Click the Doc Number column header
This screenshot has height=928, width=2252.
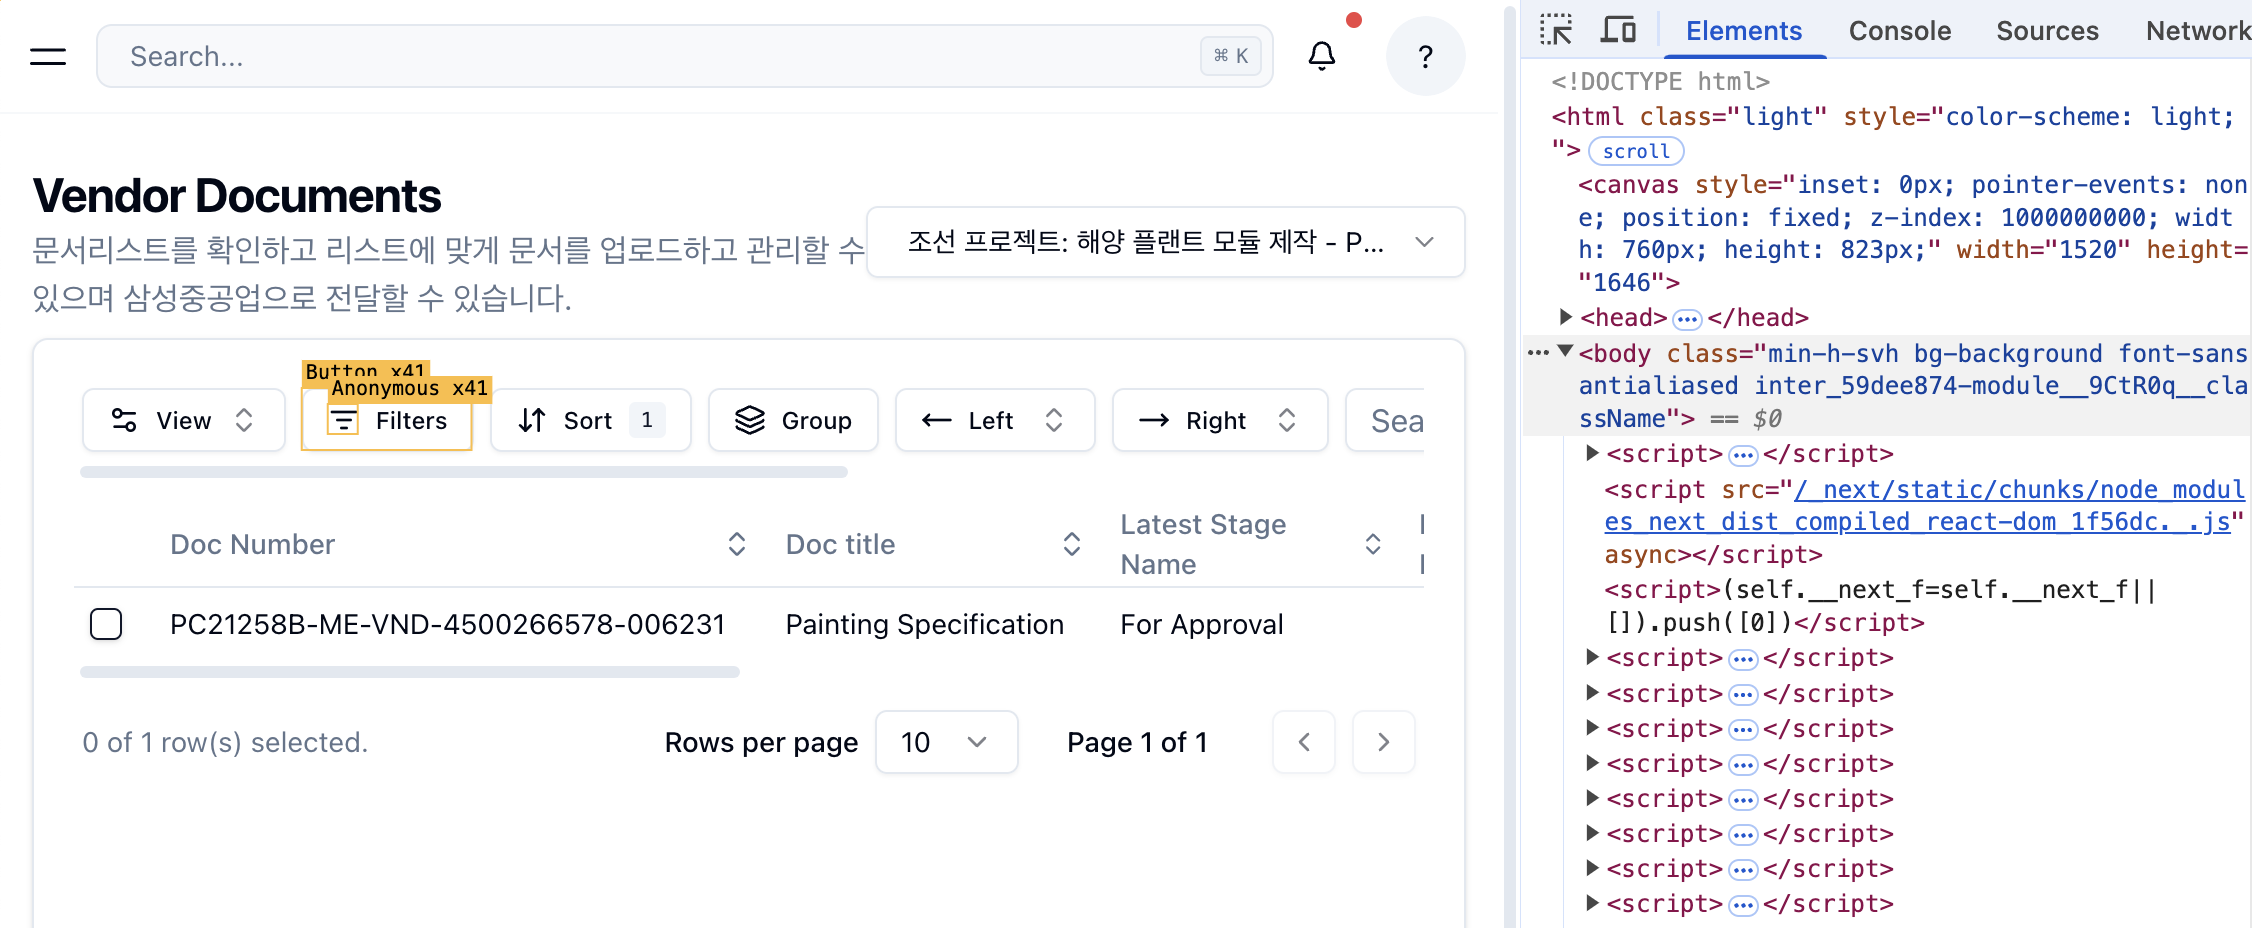coord(252,544)
